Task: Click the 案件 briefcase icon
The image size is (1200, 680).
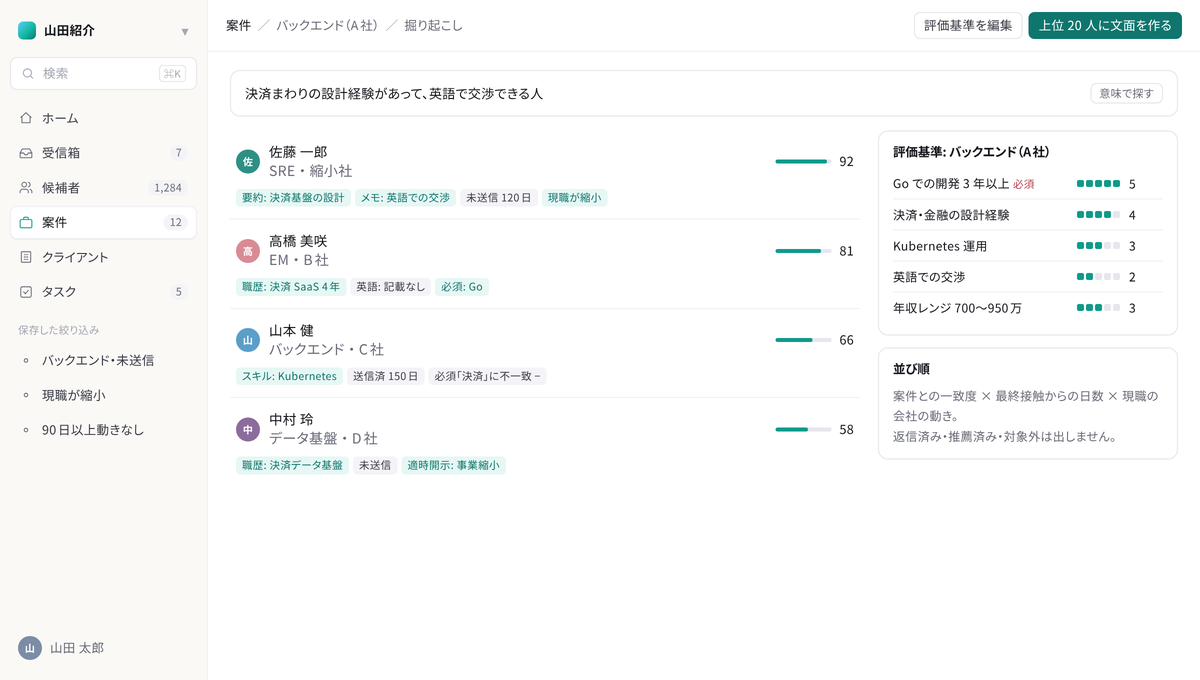Action: [x=26, y=222]
